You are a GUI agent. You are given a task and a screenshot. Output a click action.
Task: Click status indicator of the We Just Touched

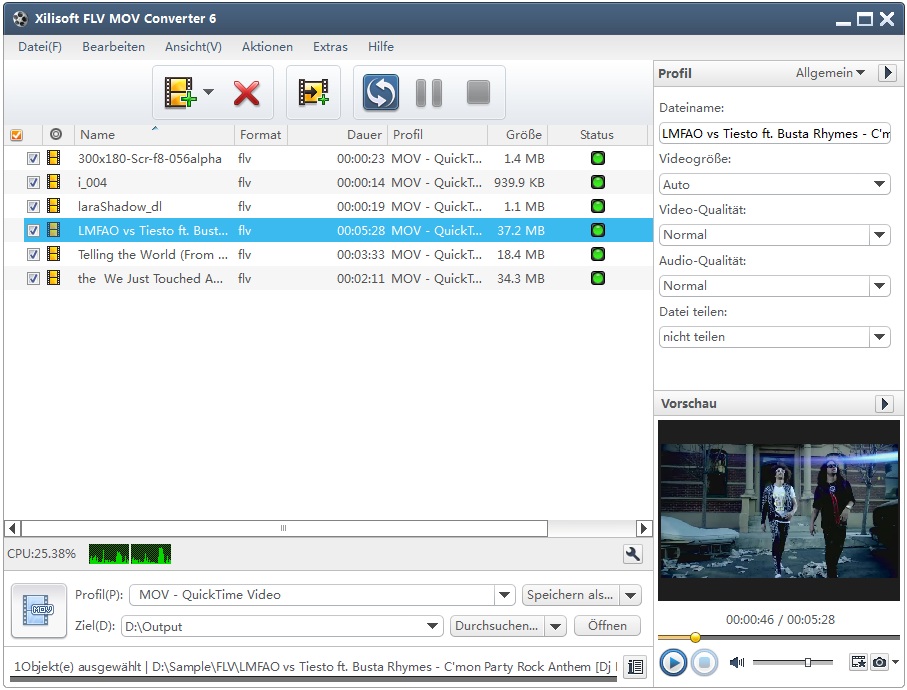[598, 278]
